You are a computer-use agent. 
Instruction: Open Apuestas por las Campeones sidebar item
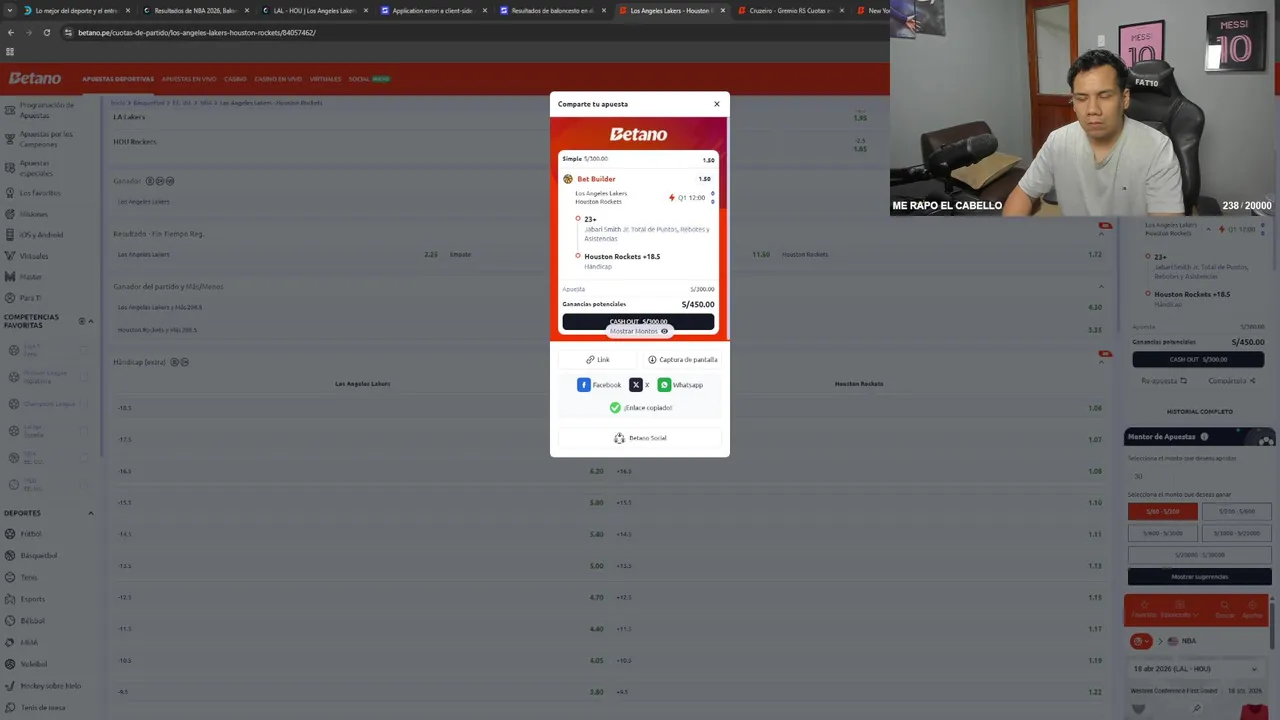click(x=40, y=139)
